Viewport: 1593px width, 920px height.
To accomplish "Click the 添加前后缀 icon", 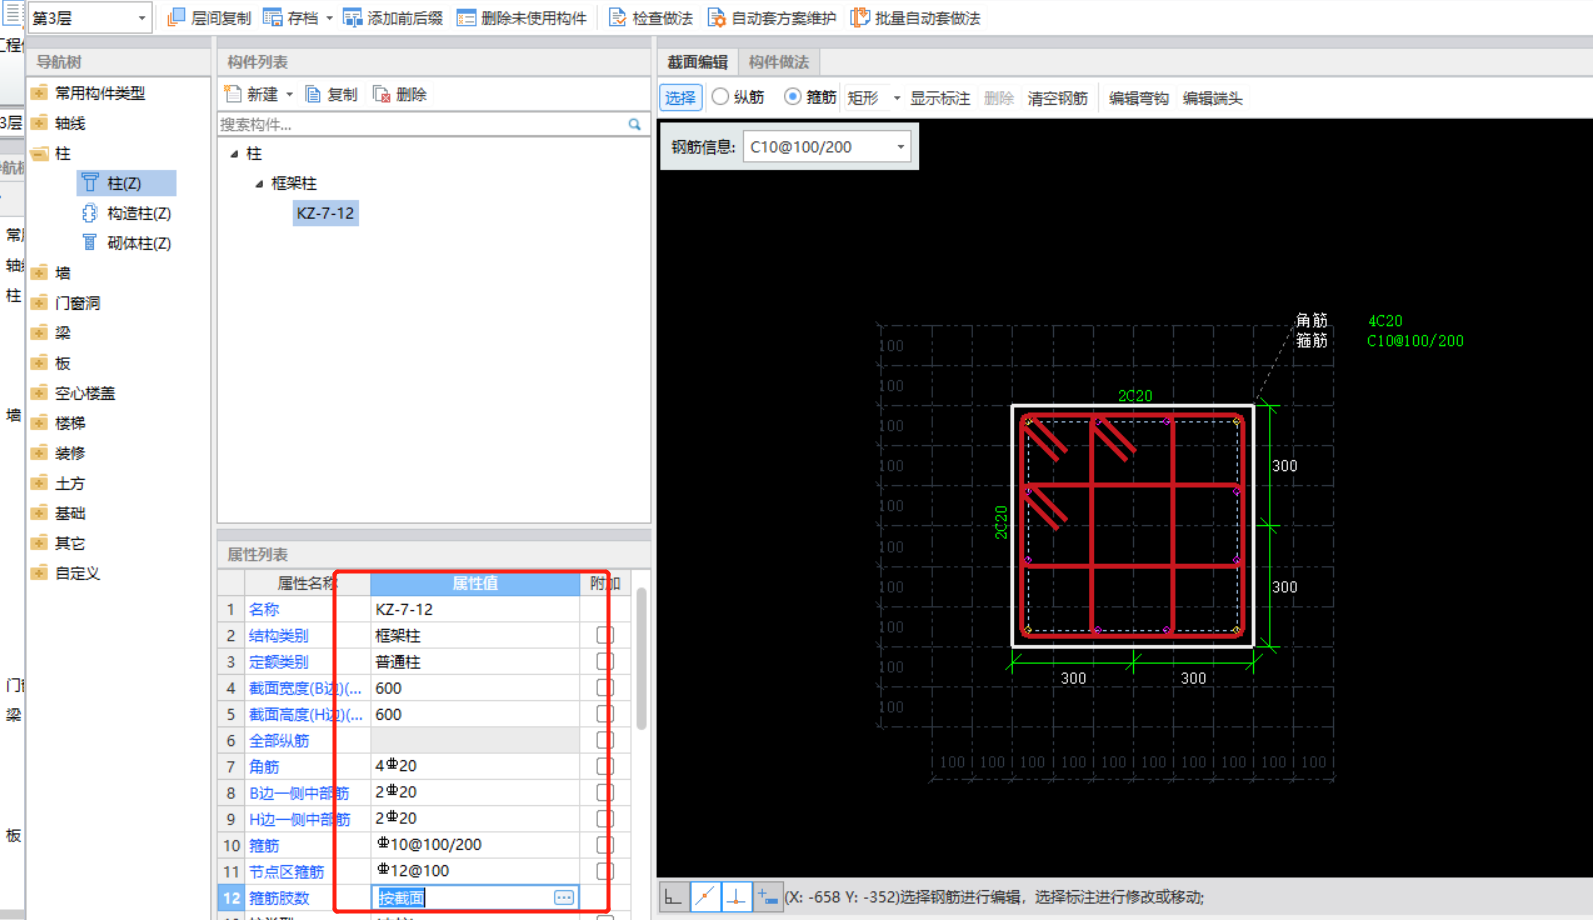I will [352, 18].
